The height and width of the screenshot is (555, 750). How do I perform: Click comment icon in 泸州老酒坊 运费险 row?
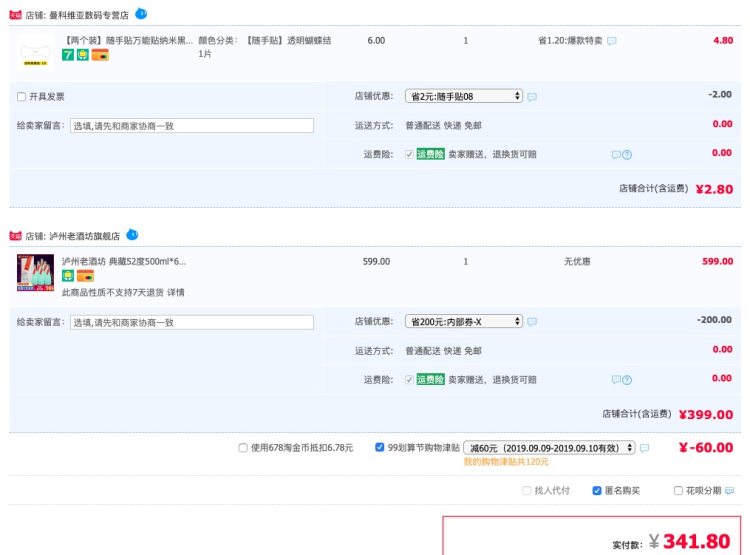click(616, 380)
